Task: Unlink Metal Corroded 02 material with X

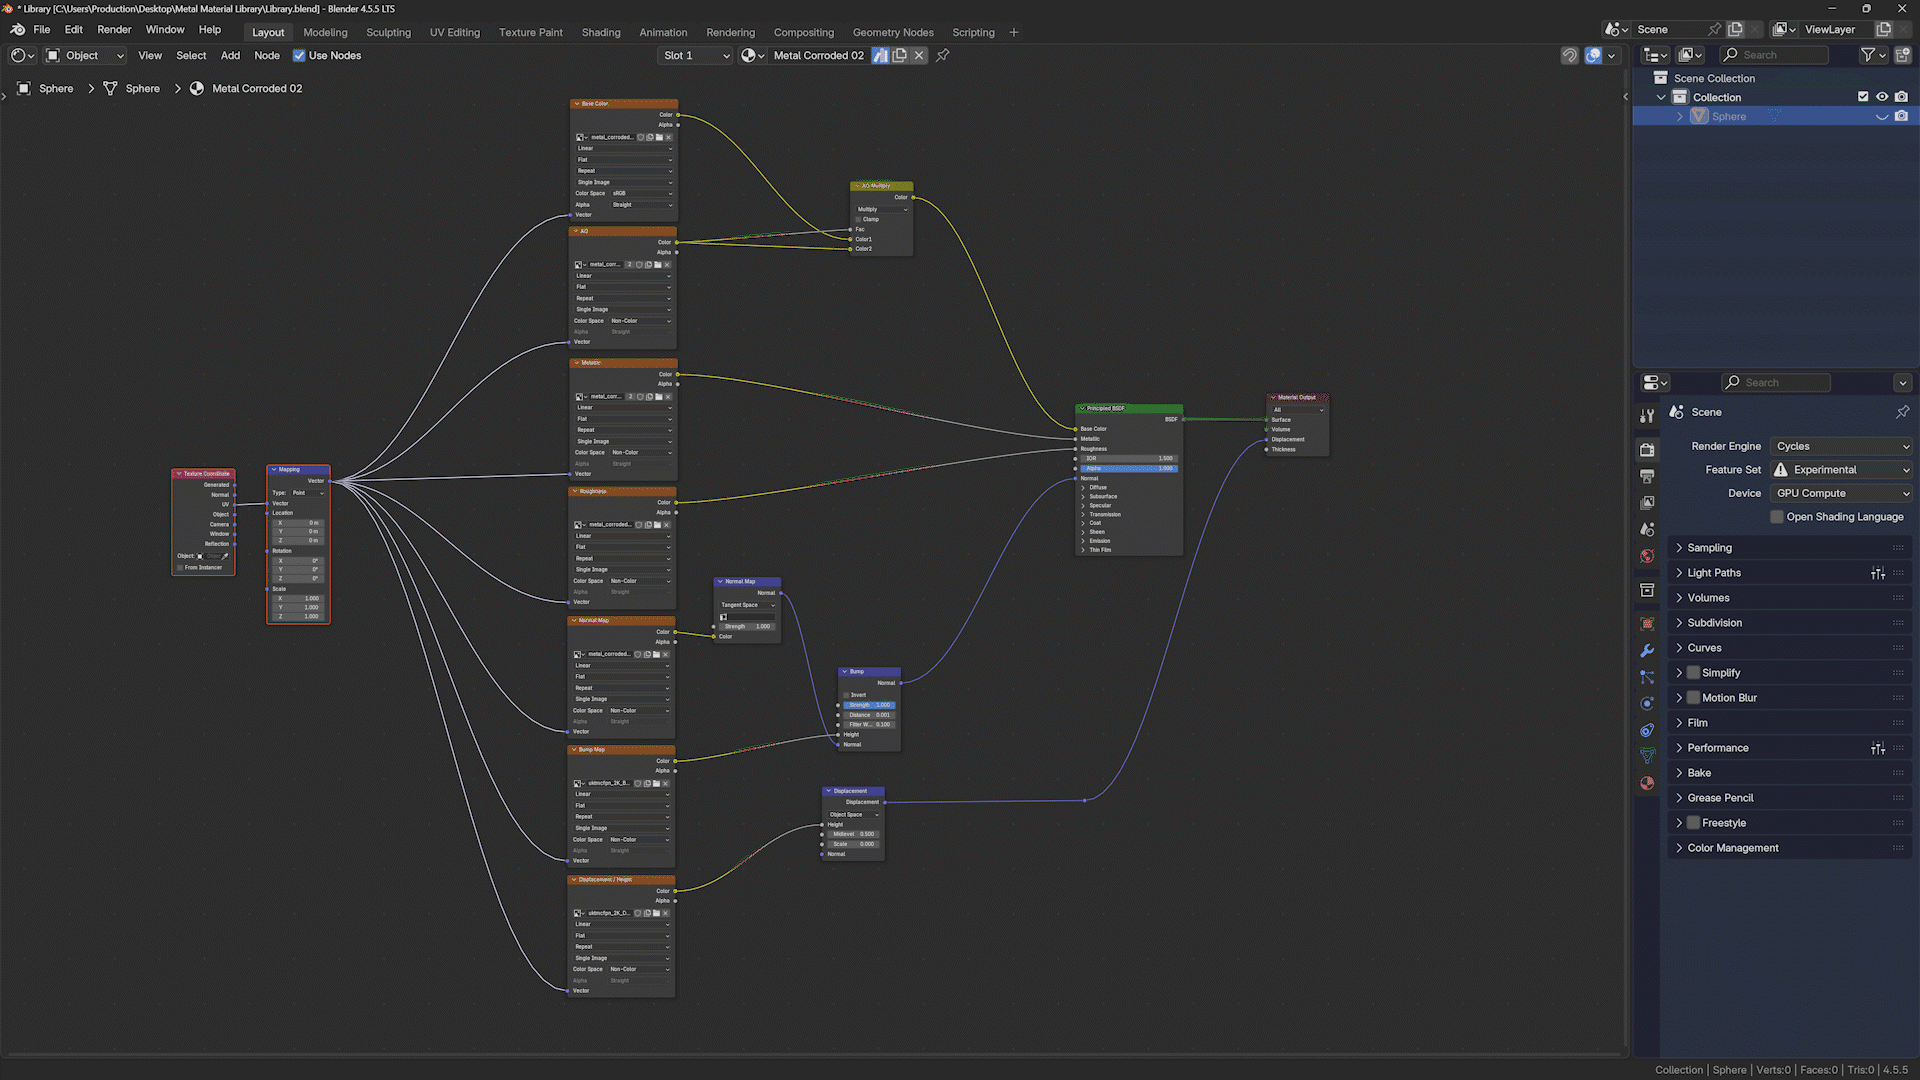Action: (919, 56)
